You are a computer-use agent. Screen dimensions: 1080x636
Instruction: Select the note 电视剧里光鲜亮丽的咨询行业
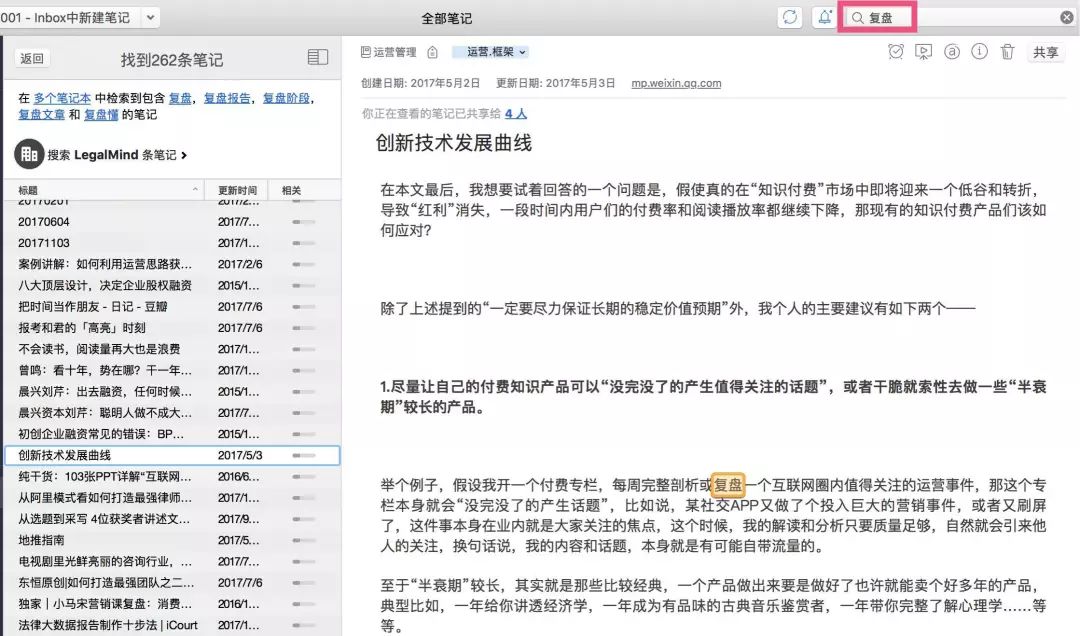point(172,562)
